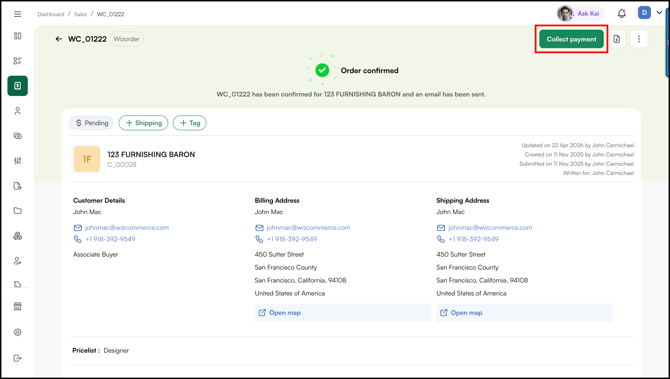Click the Wizorder badge next to title
Viewport: 670px width, 379px height.
pos(126,39)
